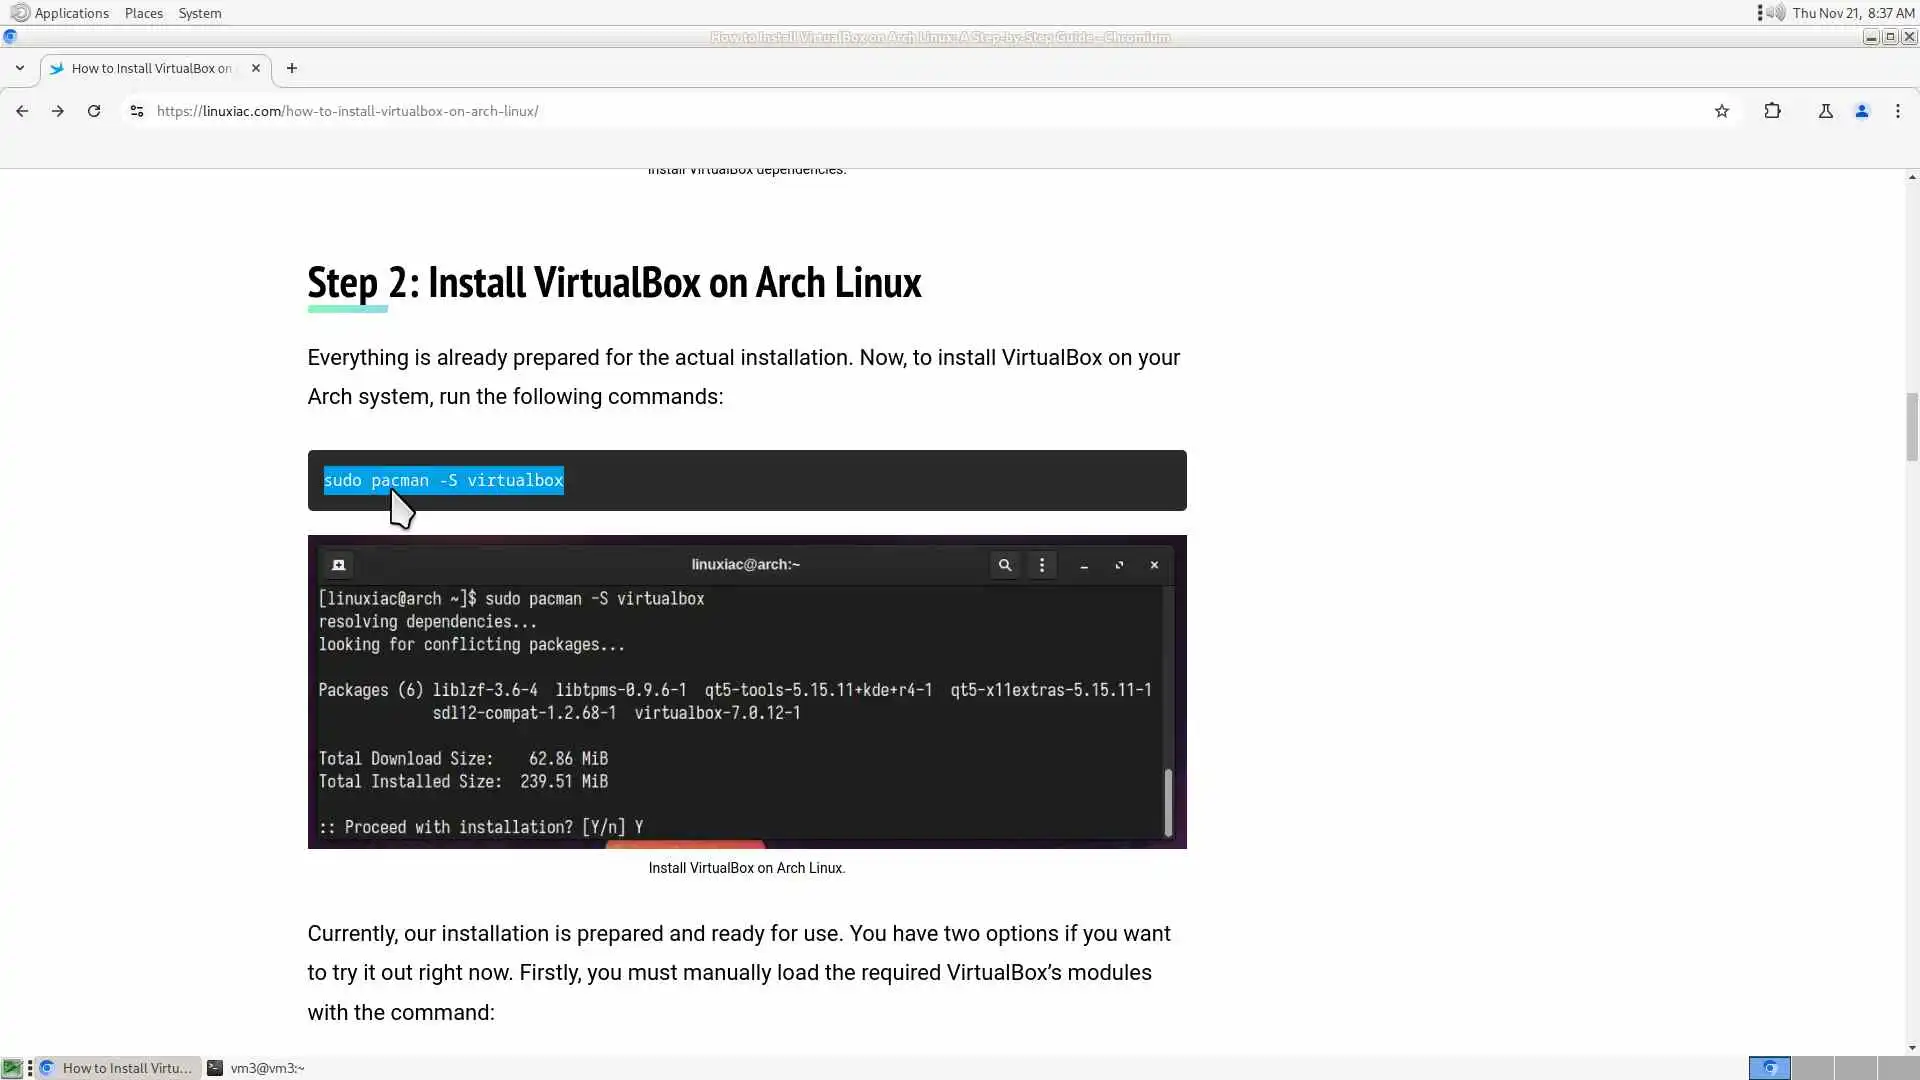The height and width of the screenshot is (1080, 1920).
Task: Reload the current page
Action: 94,111
